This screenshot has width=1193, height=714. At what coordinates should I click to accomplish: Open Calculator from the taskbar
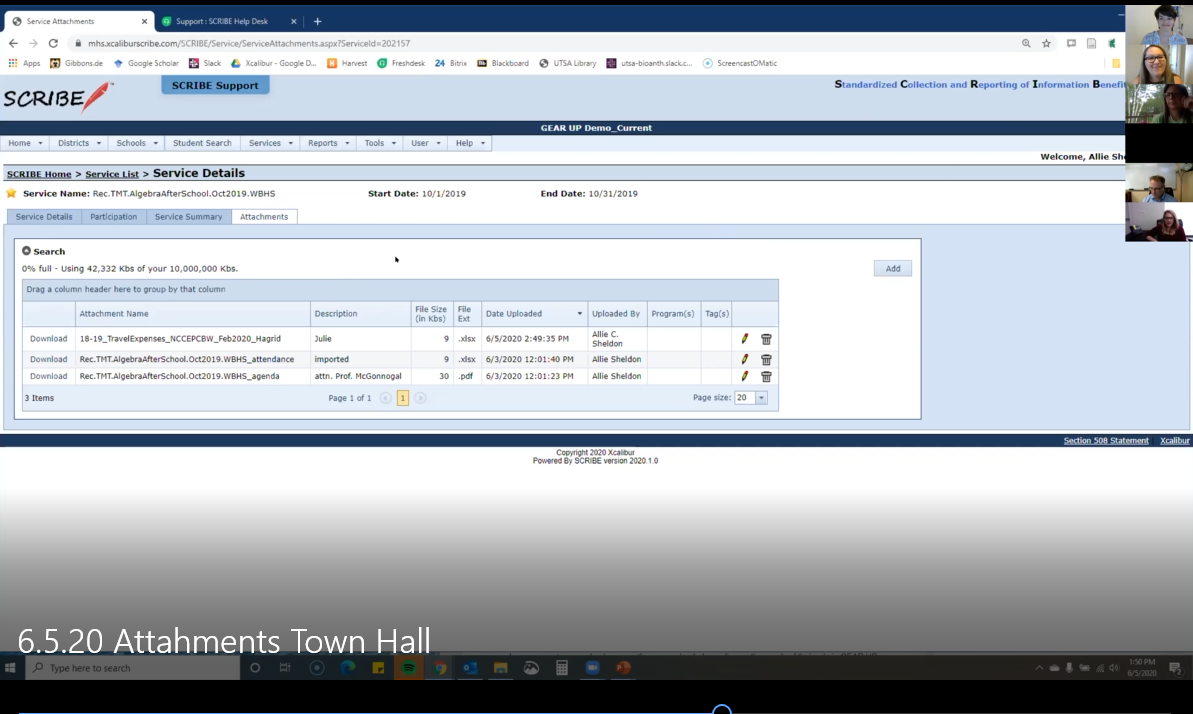coord(562,668)
